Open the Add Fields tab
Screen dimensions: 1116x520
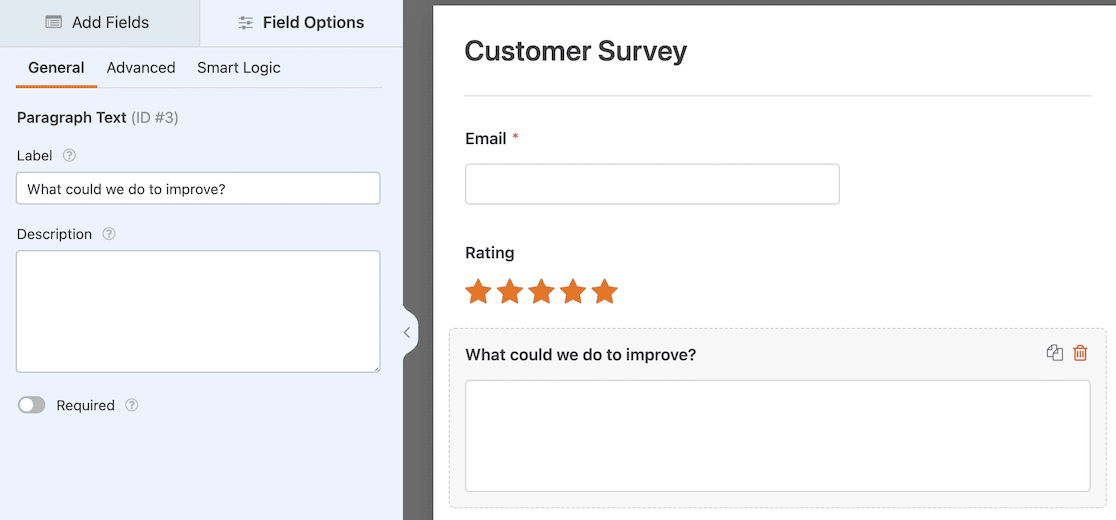point(100,23)
